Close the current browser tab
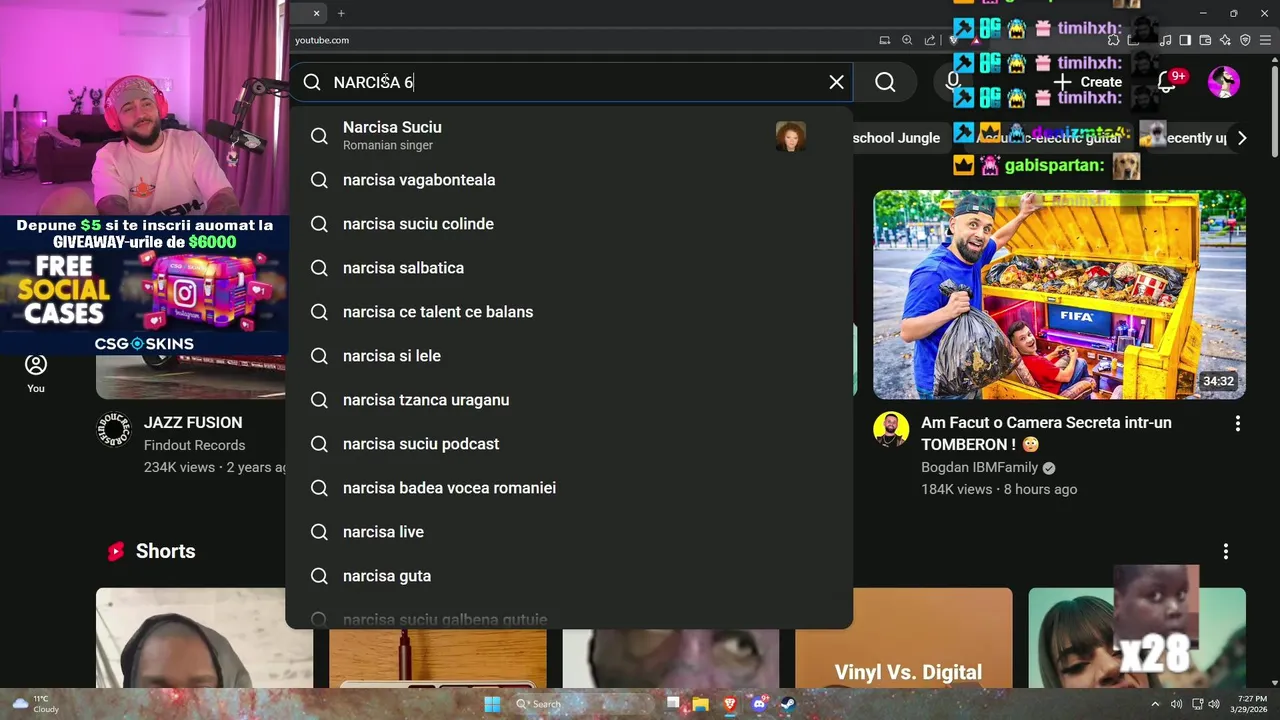The height and width of the screenshot is (720, 1280). pyautogui.click(x=317, y=13)
